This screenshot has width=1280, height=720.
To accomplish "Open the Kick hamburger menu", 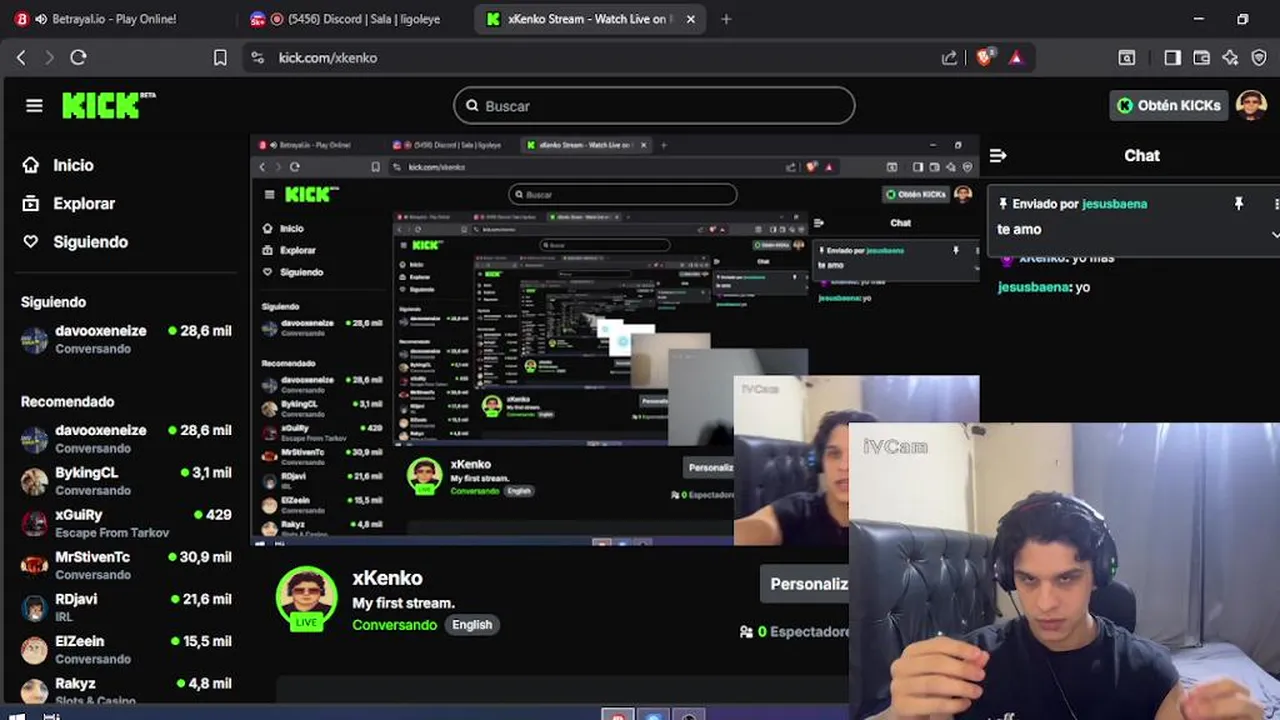I will click(x=34, y=105).
